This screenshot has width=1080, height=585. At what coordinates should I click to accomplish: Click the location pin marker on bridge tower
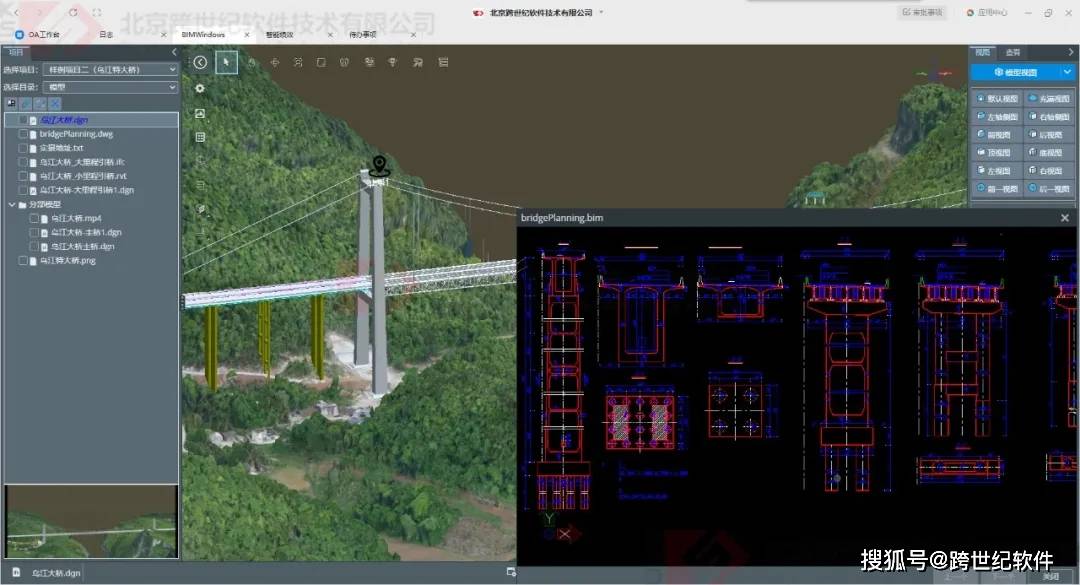tap(380, 166)
